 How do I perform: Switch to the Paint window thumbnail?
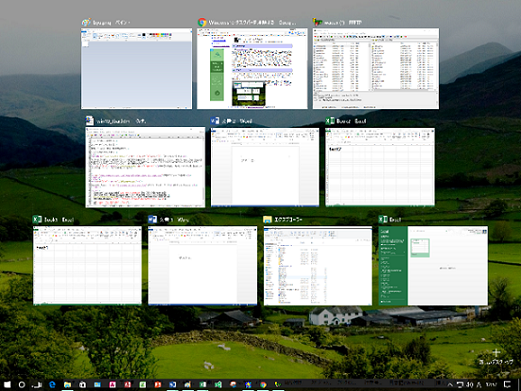click(136, 68)
